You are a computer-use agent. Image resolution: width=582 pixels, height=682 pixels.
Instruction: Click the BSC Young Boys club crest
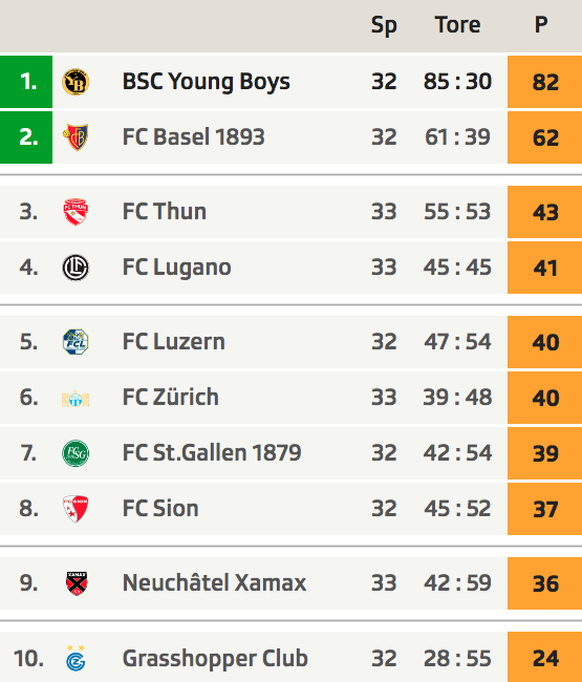point(76,82)
